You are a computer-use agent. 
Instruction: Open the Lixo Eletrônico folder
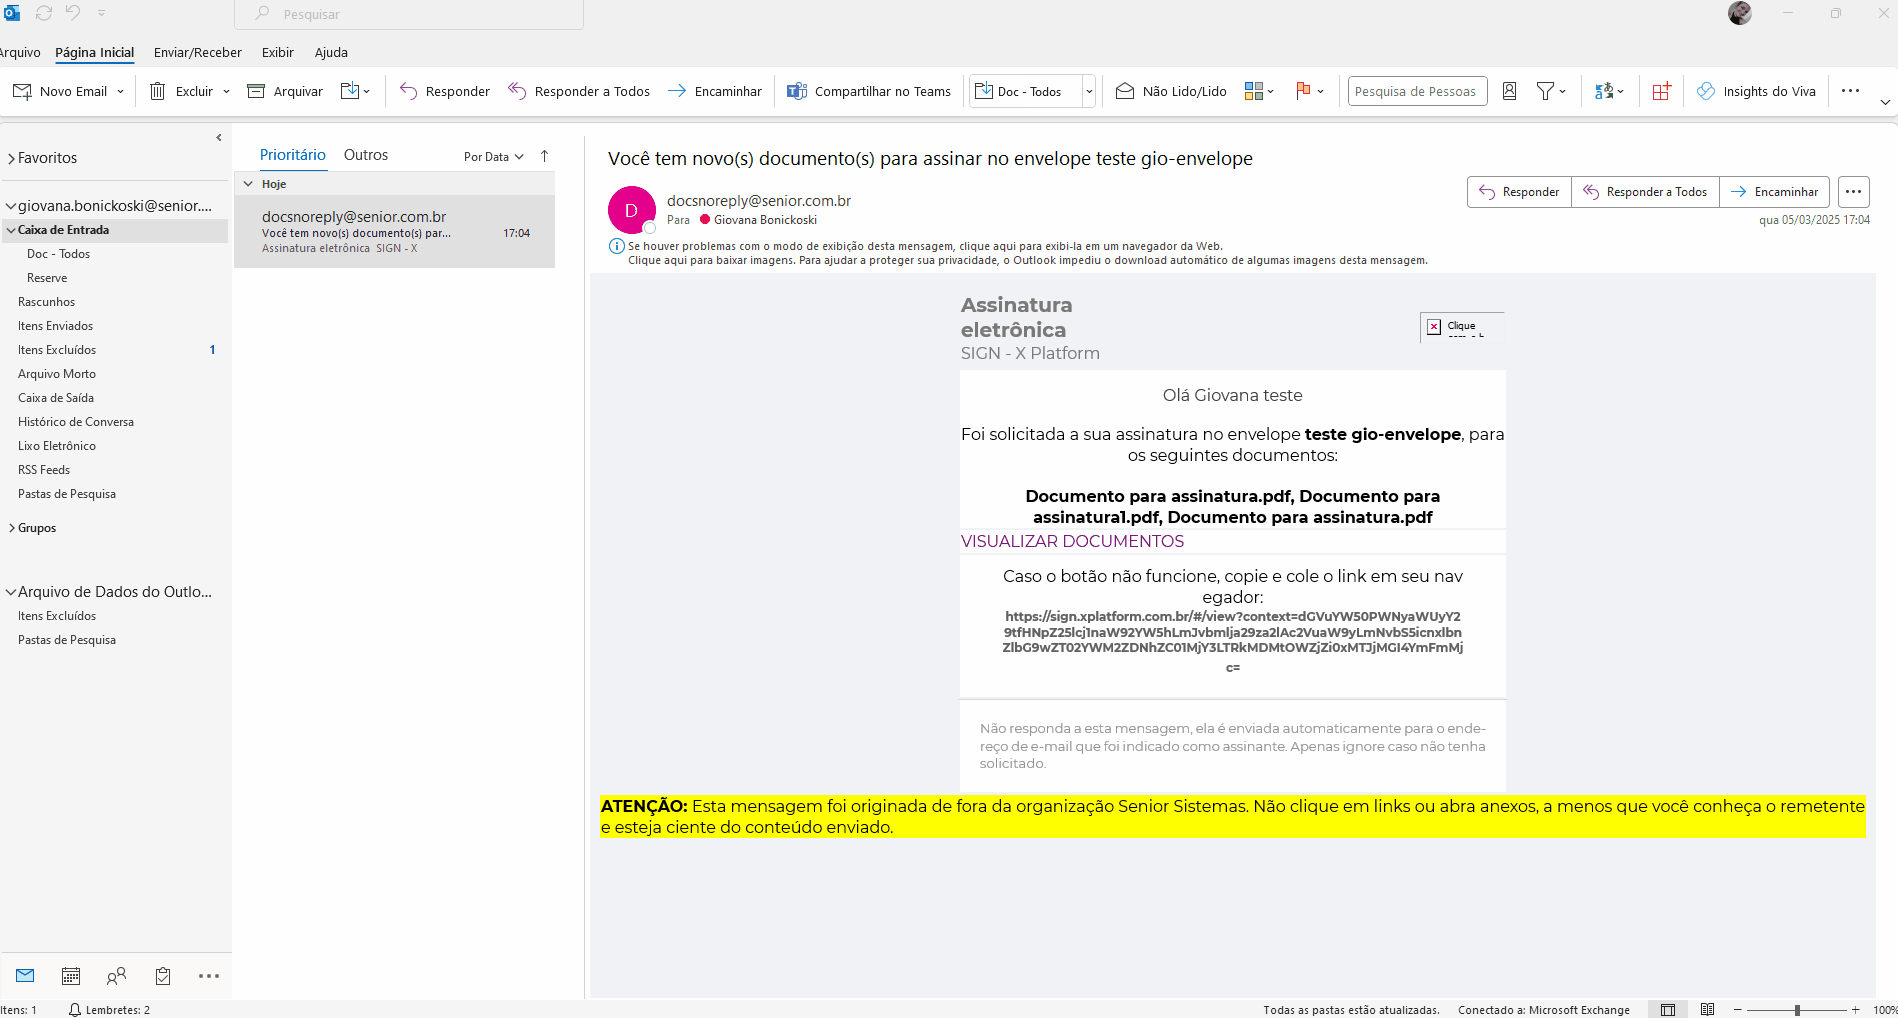[57, 446]
